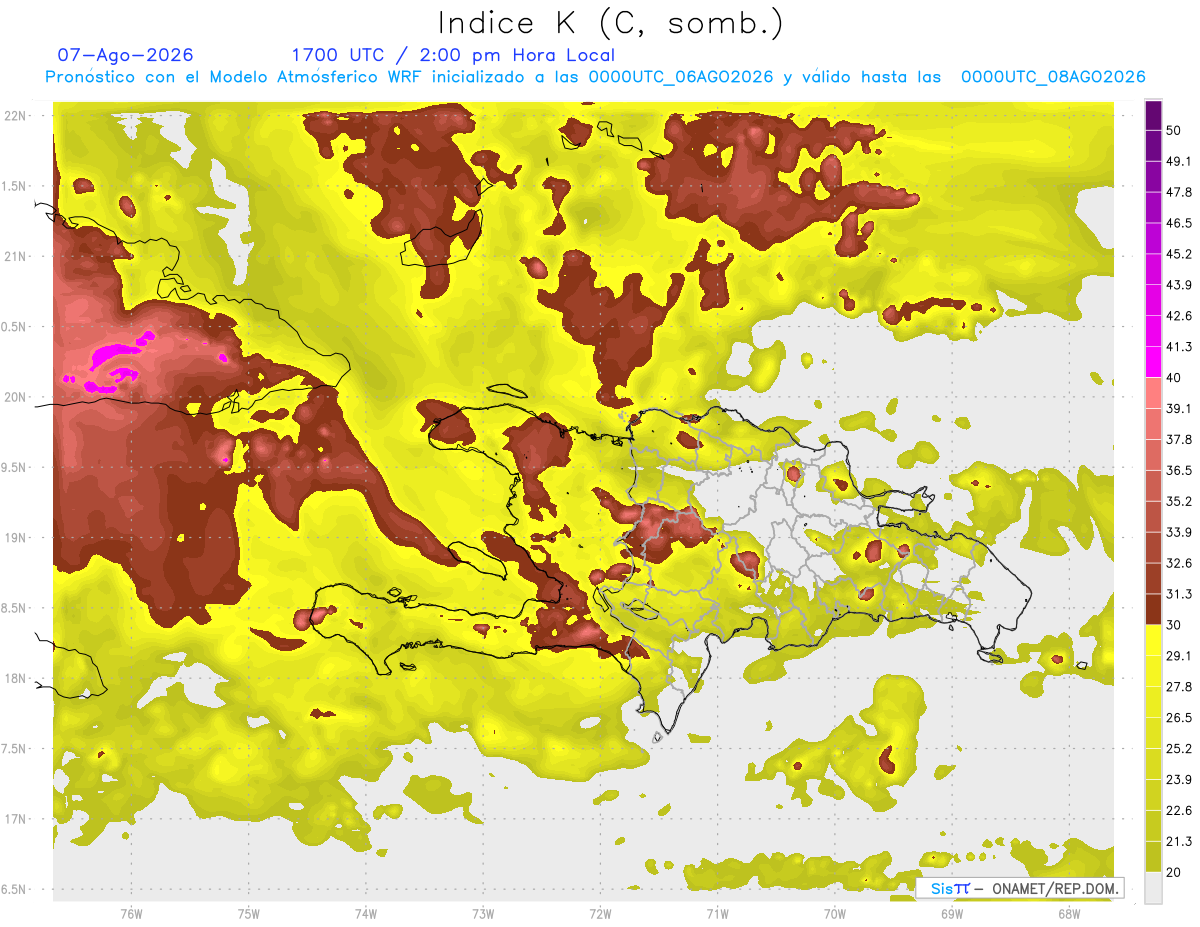Image resolution: width=1200 pixels, height=927 pixels.
Task: Click the '70W' longitude label
Action: pyautogui.click(x=834, y=913)
